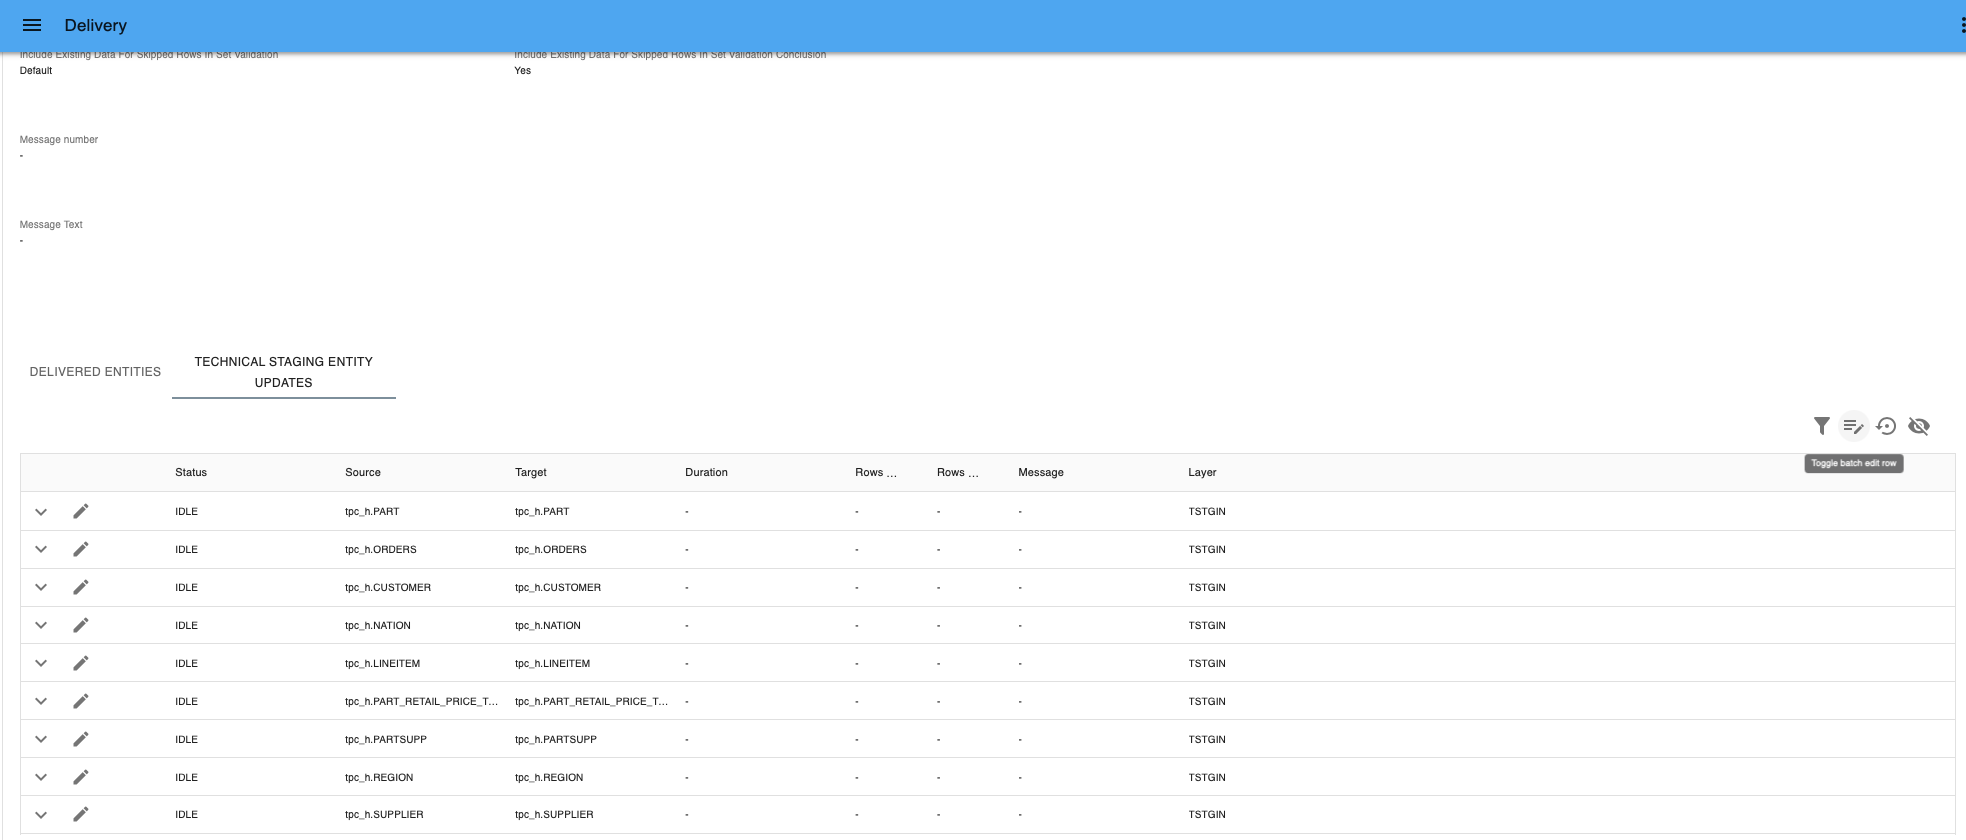Expand the tpc_h.REGION row
1966x840 pixels.
point(41,778)
